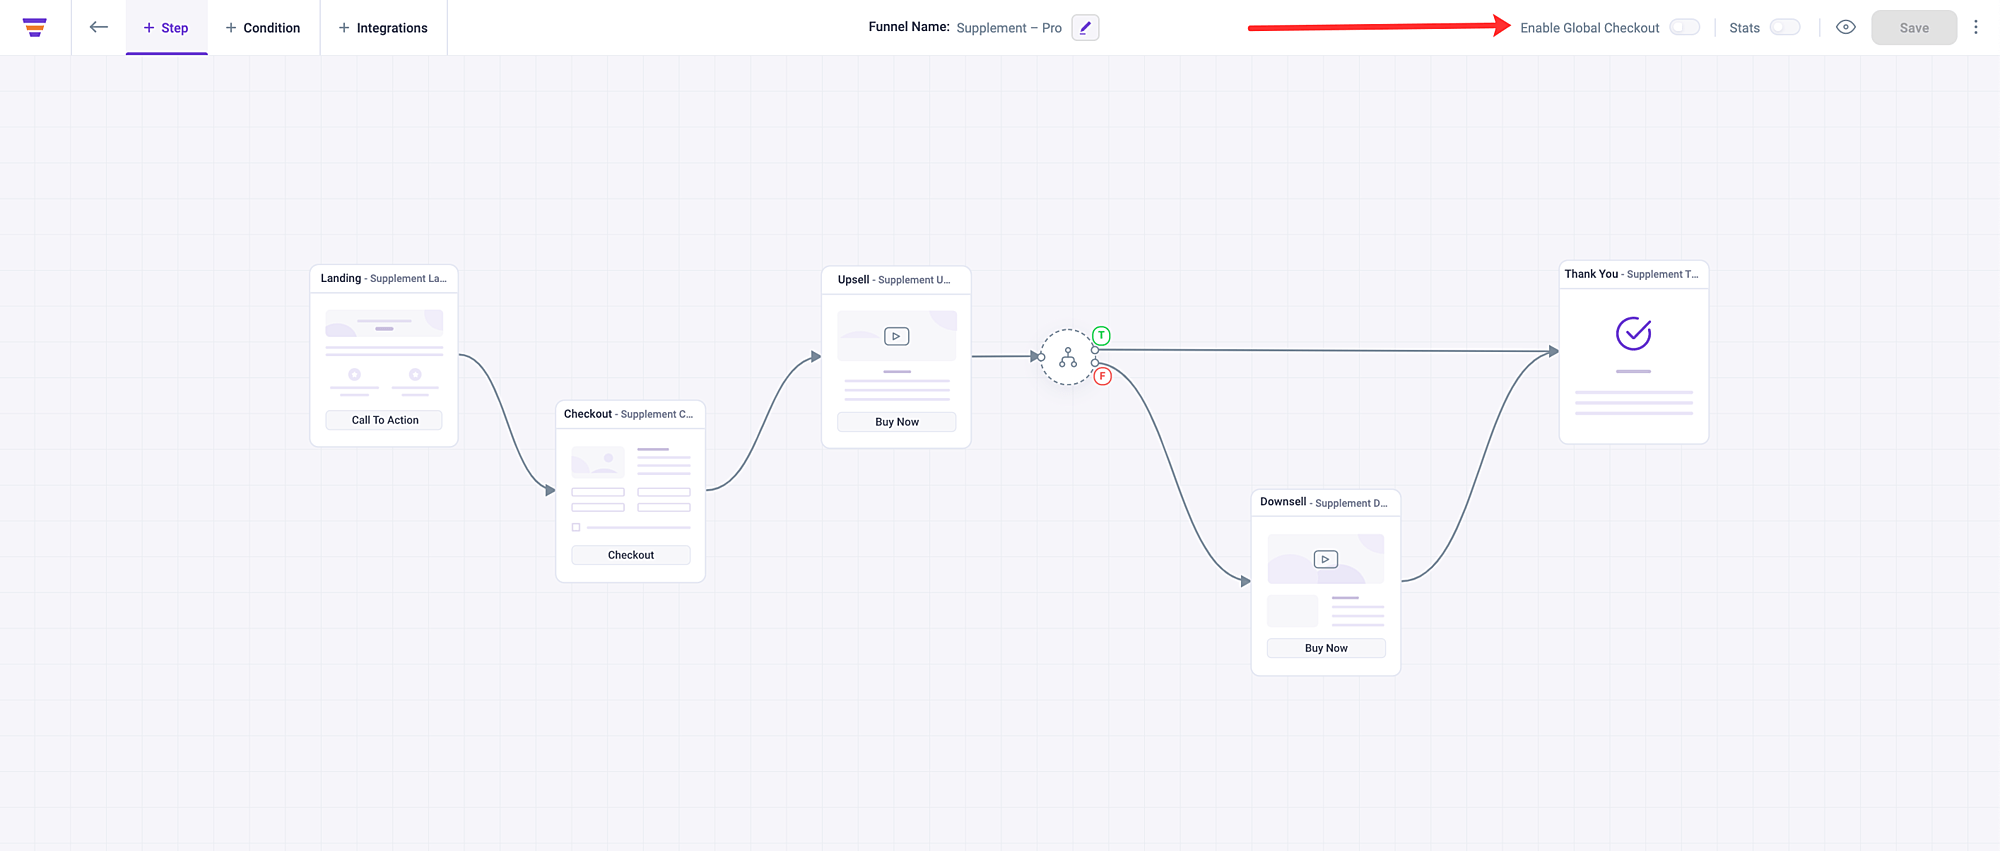2000x851 pixels.
Task: Edit funnel name with pencil icon
Action: pyautogui.click(x=1085, y=28)
